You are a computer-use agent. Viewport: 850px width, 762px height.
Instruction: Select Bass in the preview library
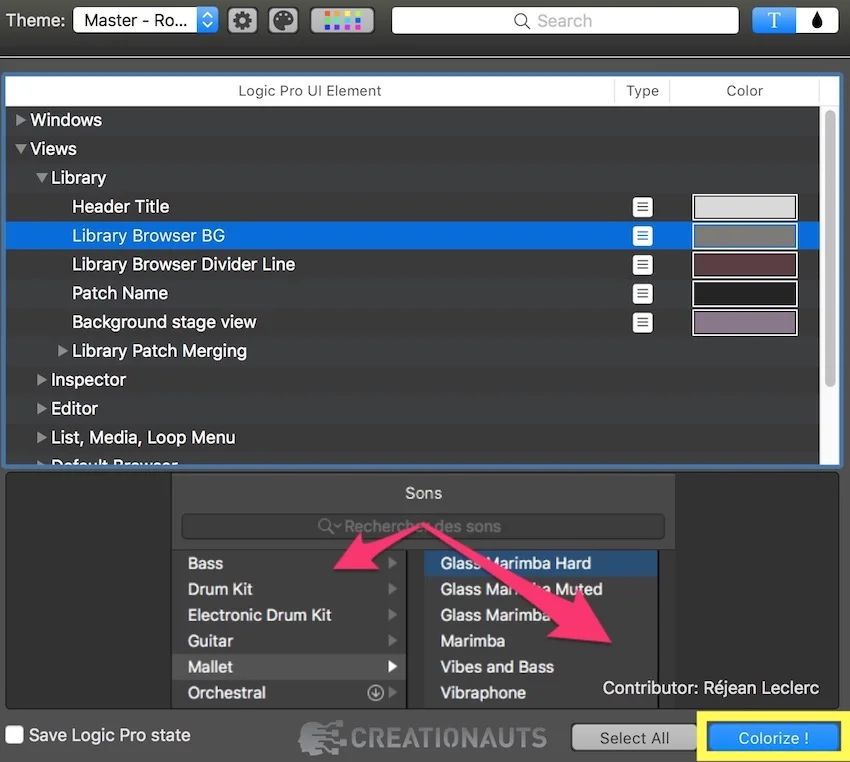point(289,563)
